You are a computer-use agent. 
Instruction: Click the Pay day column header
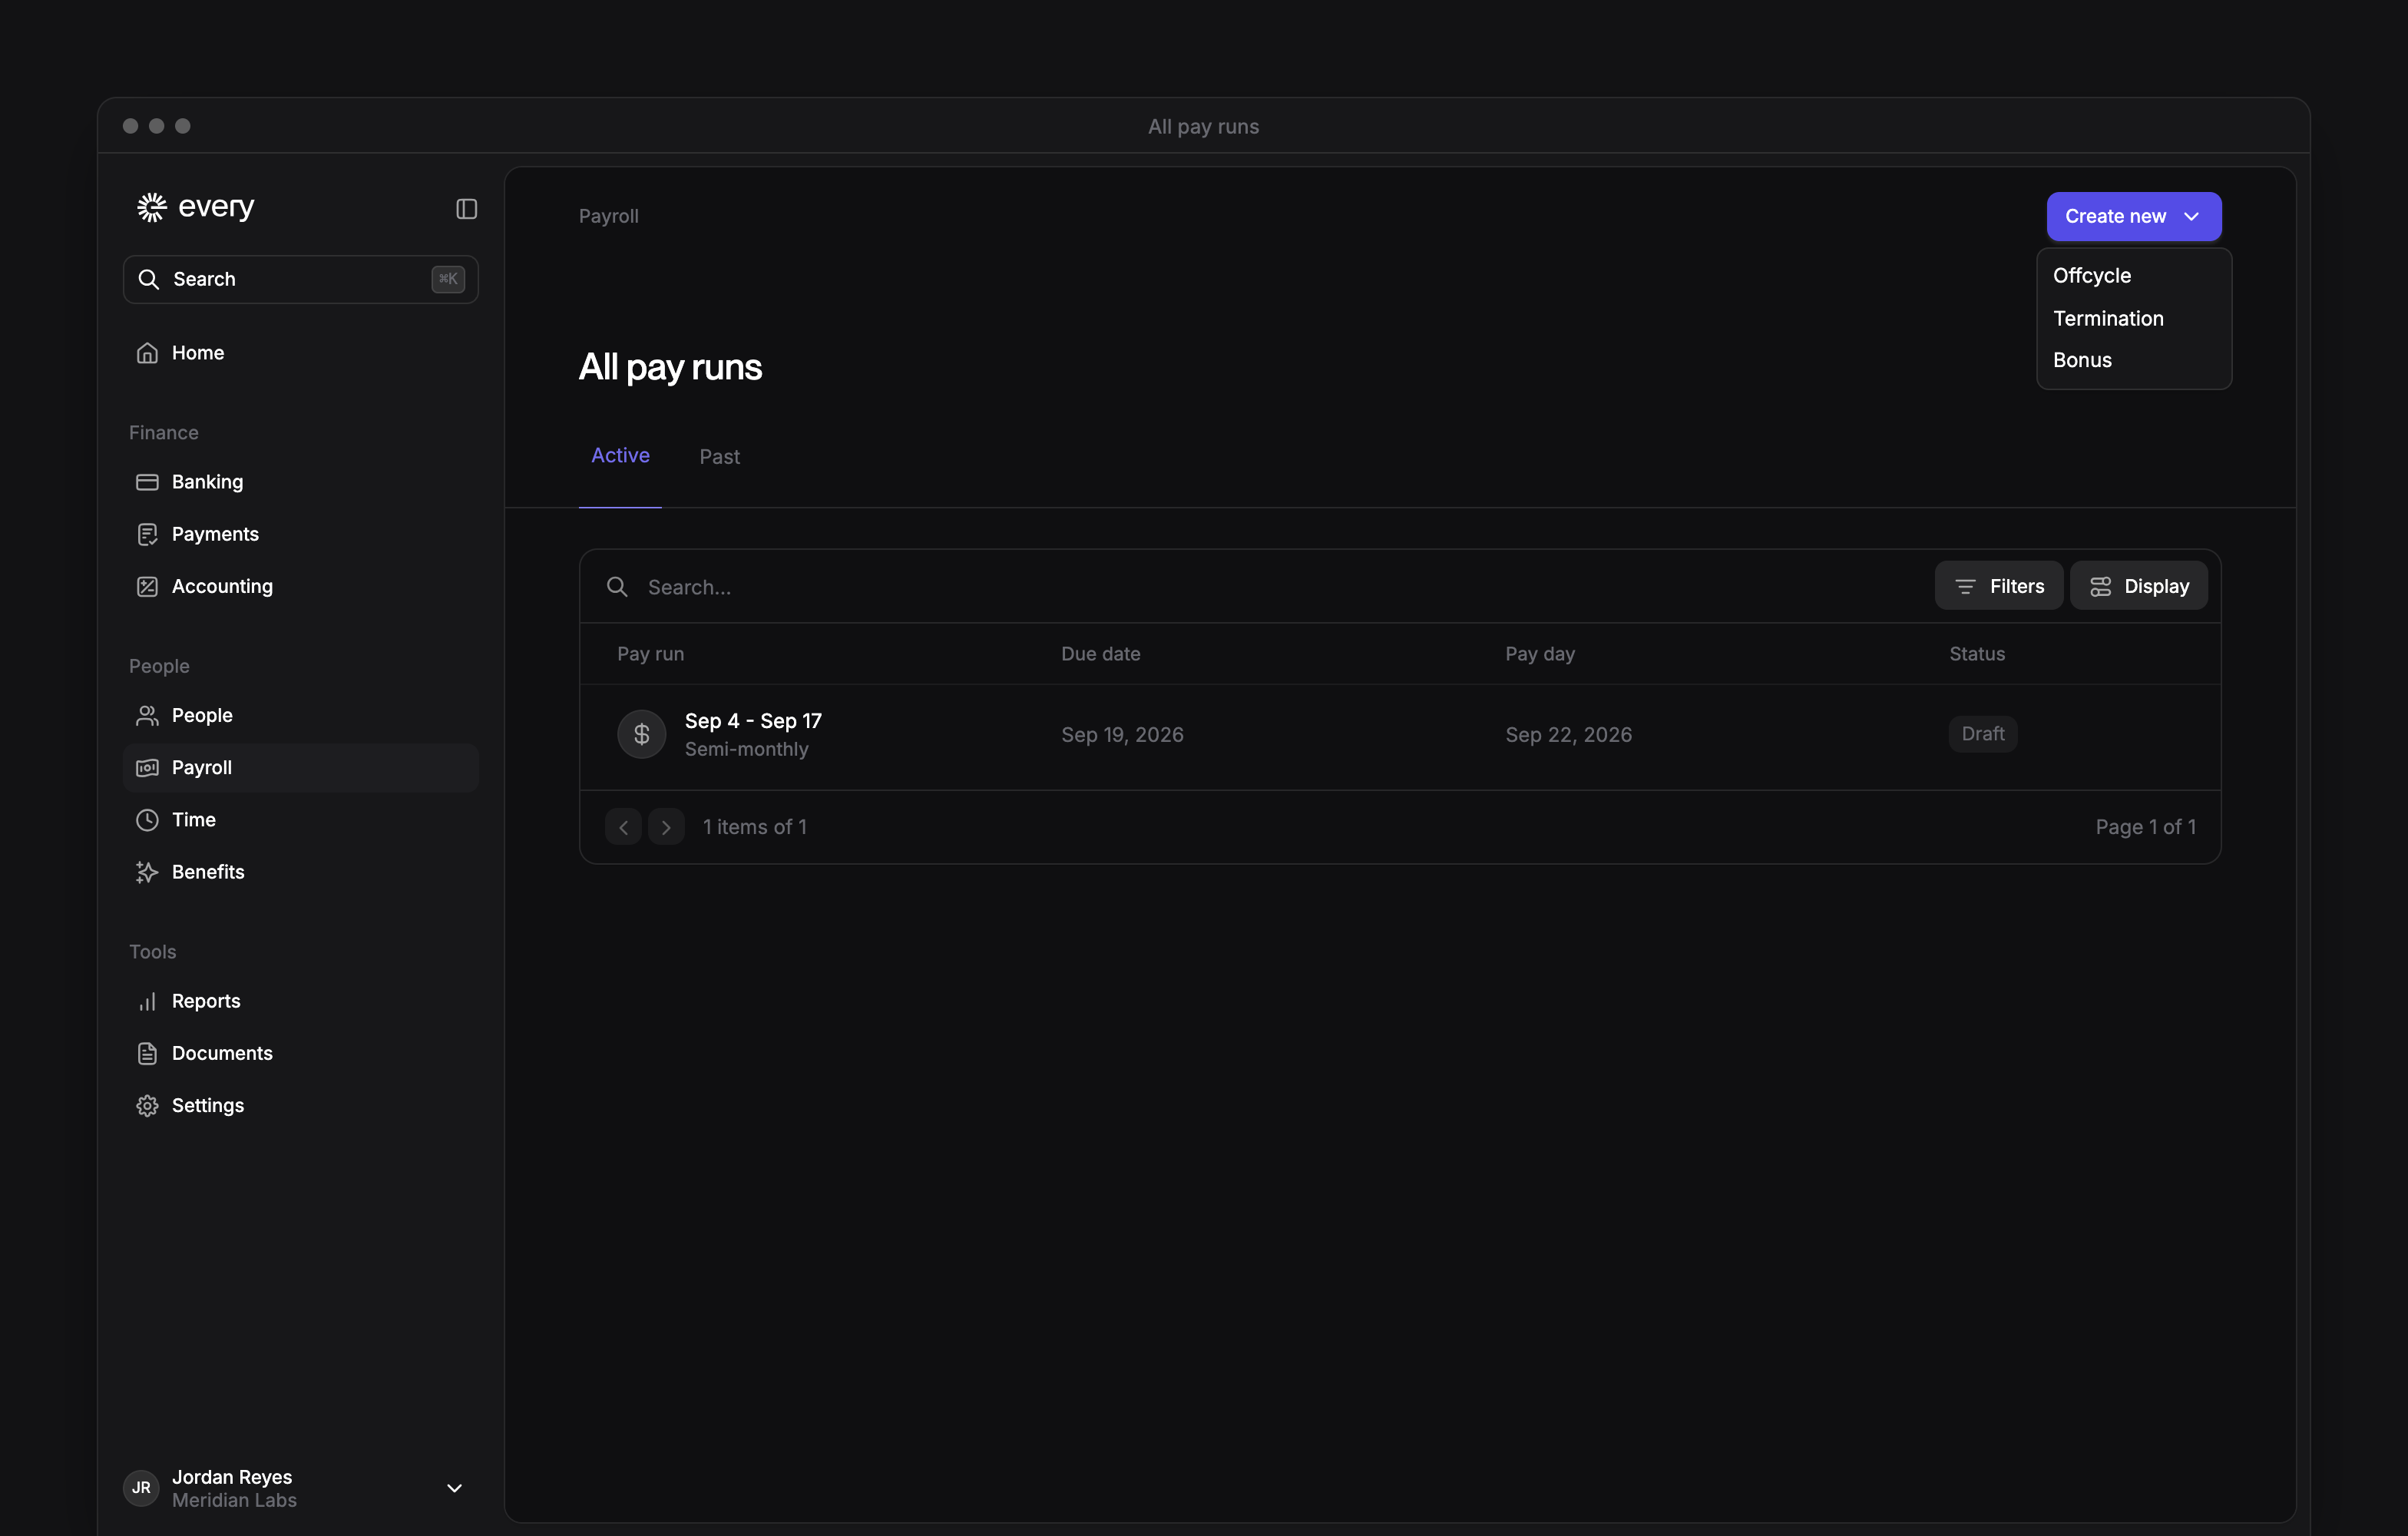pos(1539,653)
